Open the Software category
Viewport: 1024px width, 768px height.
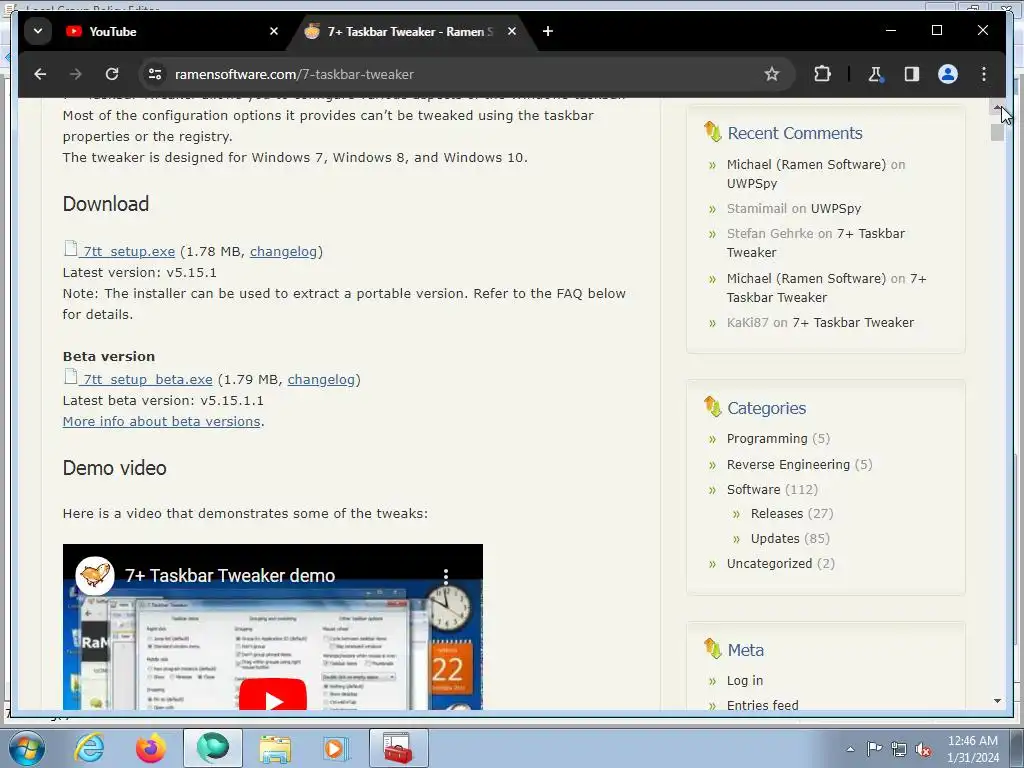[x=753, y=489]
